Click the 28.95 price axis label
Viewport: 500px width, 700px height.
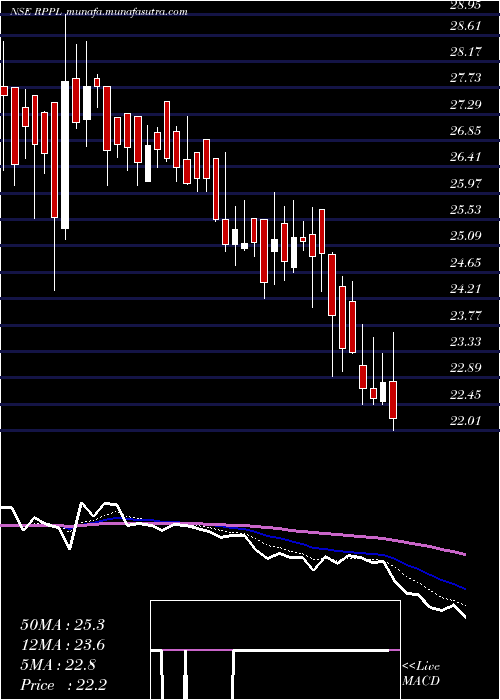(x=465, y=5)
